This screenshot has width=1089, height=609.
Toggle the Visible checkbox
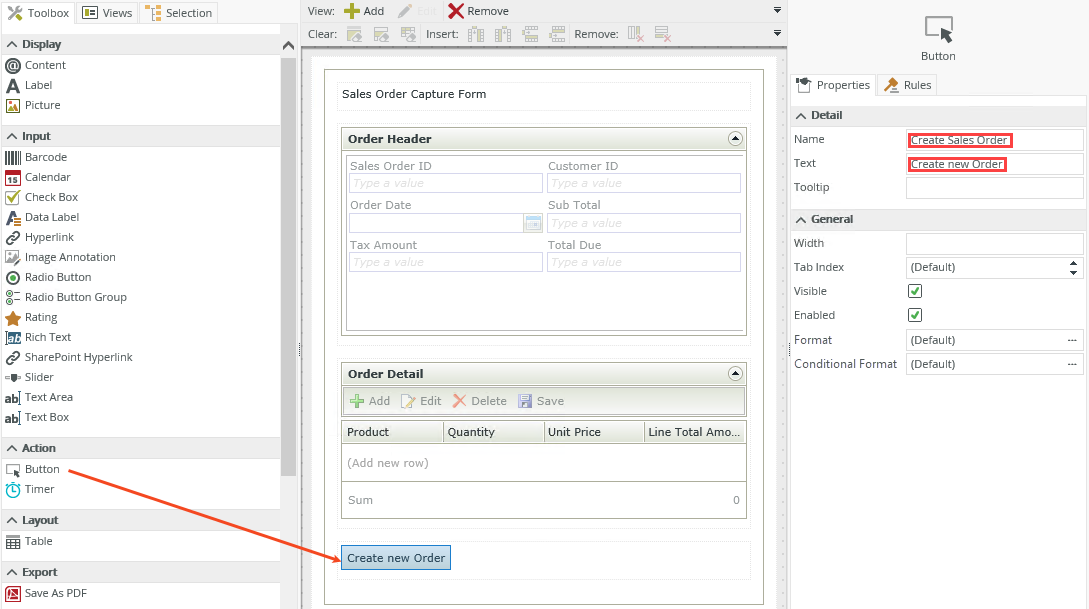[x=914, y=291]
